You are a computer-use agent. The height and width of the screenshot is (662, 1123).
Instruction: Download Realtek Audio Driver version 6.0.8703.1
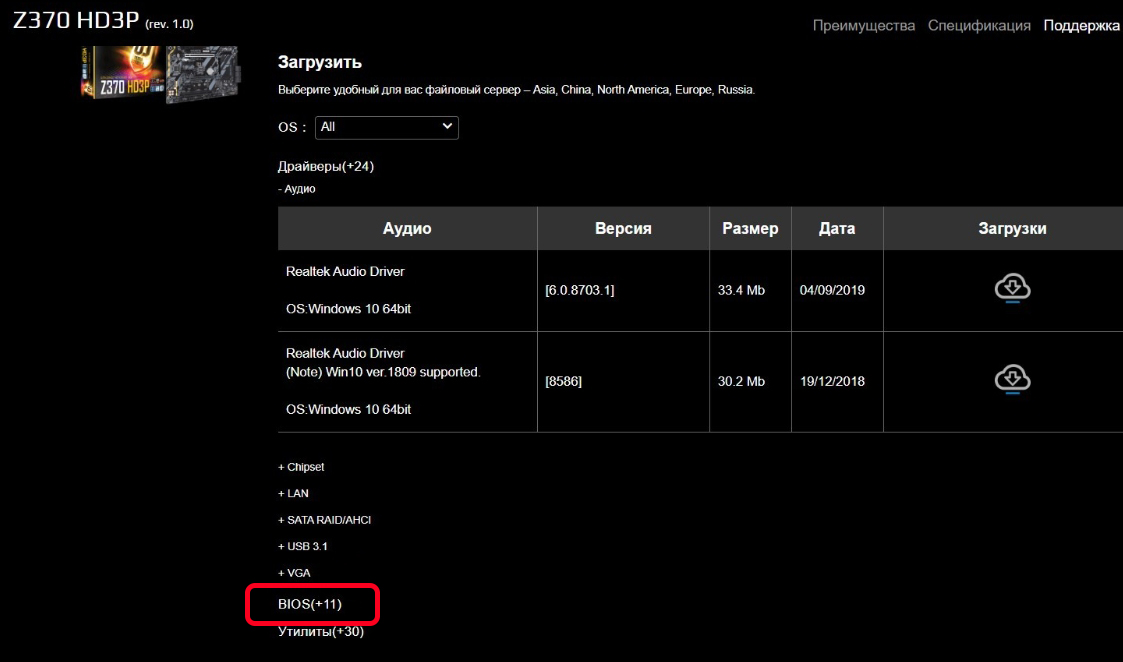[1012, 289]
